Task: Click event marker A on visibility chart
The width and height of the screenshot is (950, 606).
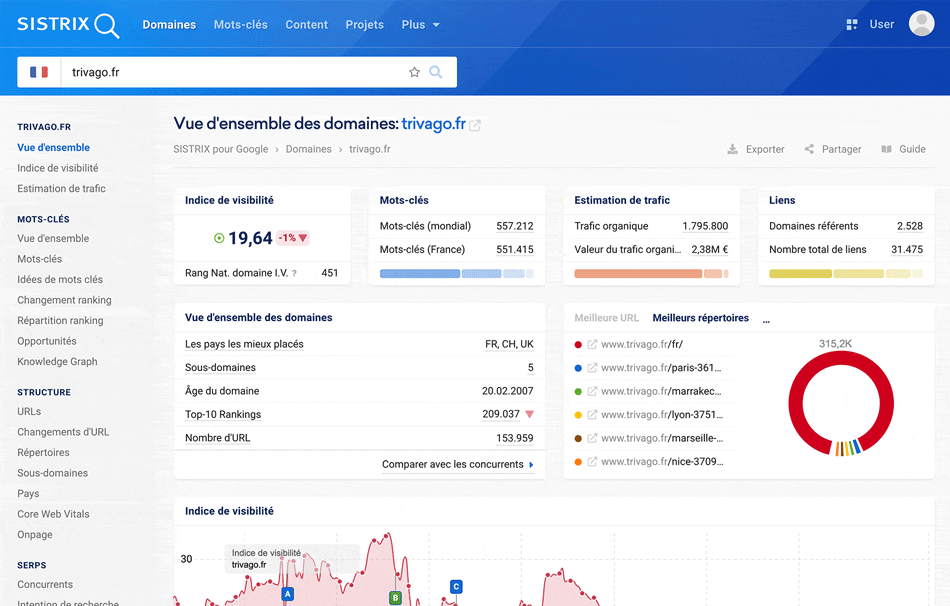Action: [x=288, y=594]
